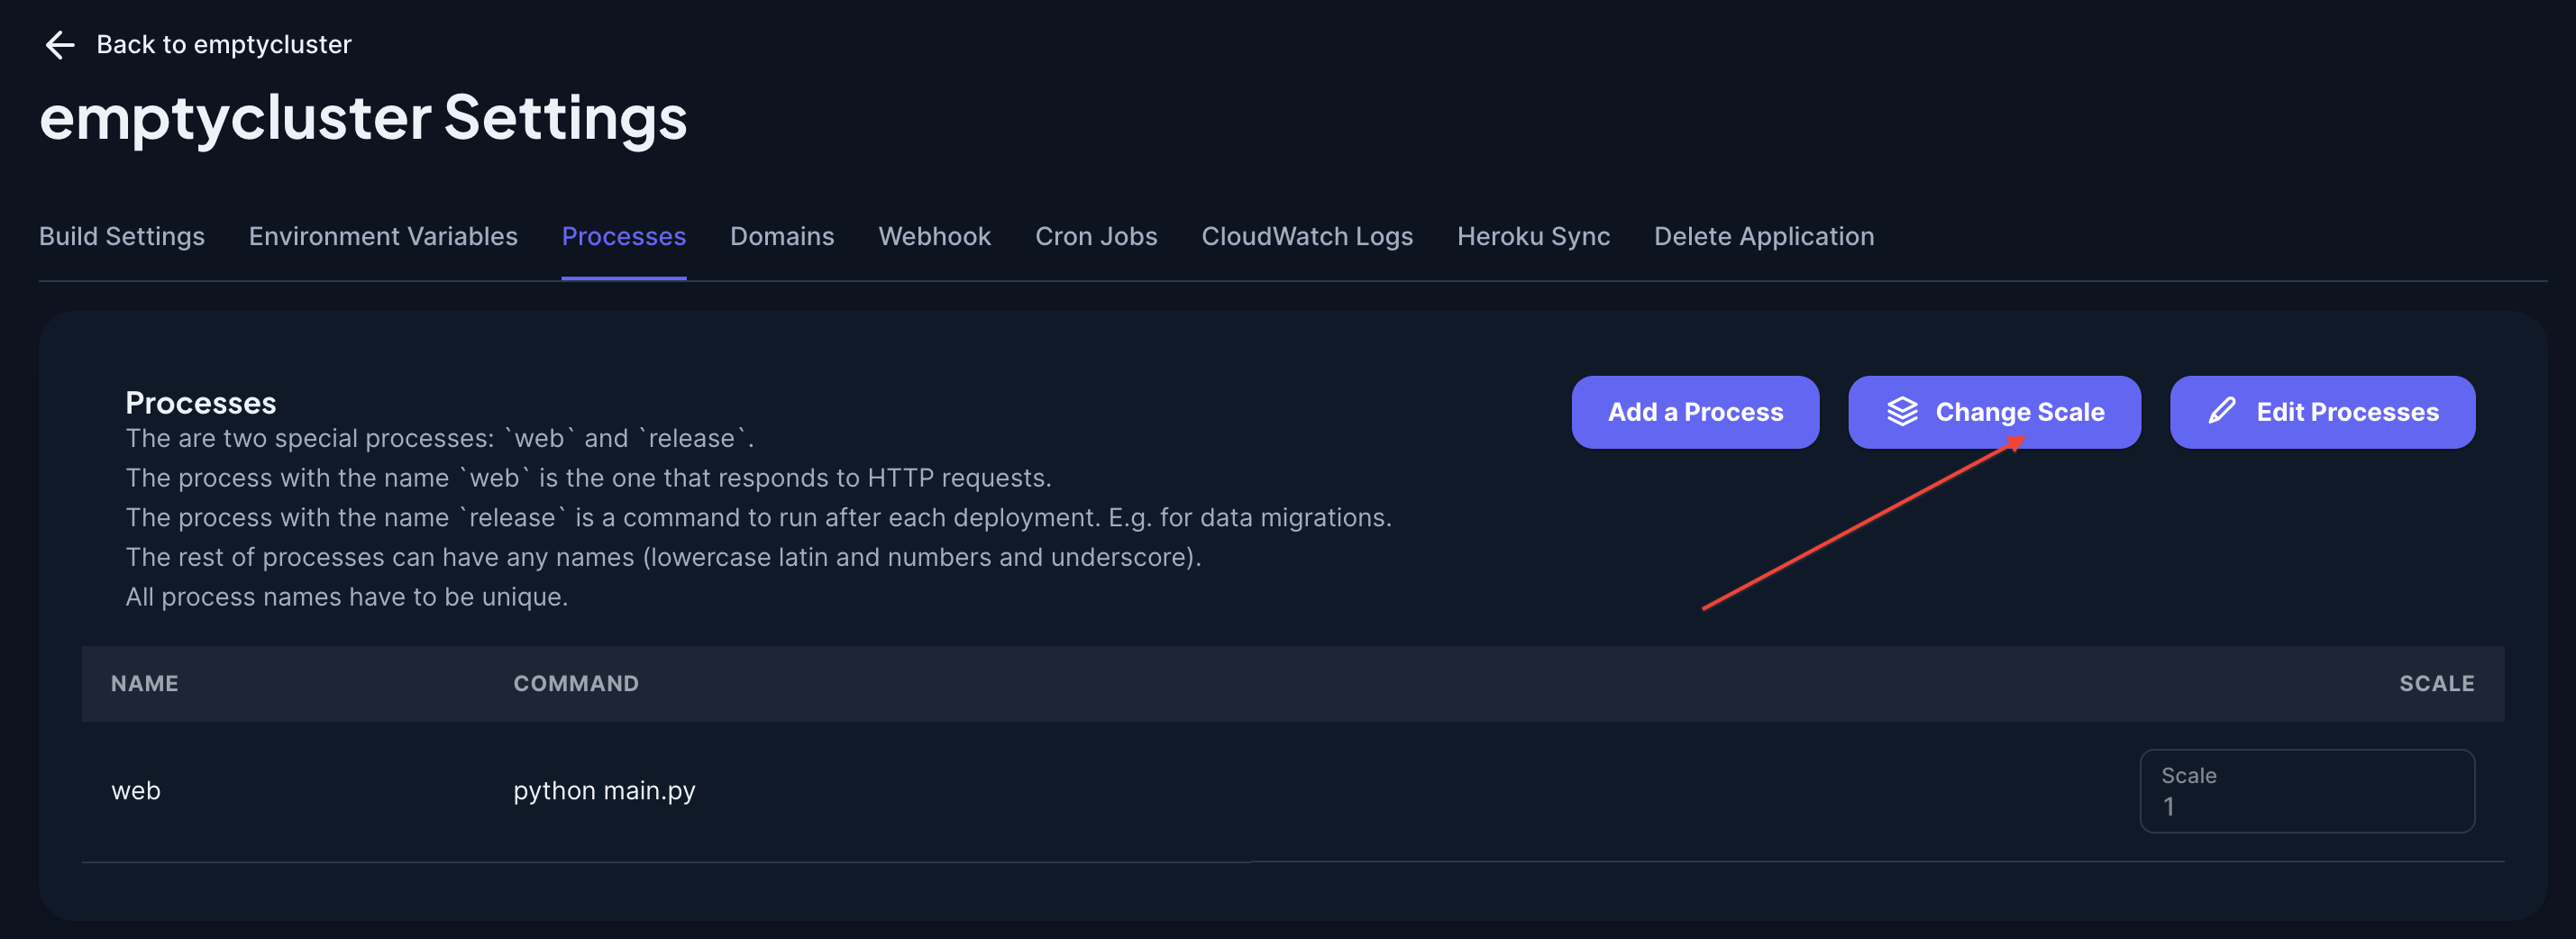Open the Webhook tab

[x=934, y=237]
